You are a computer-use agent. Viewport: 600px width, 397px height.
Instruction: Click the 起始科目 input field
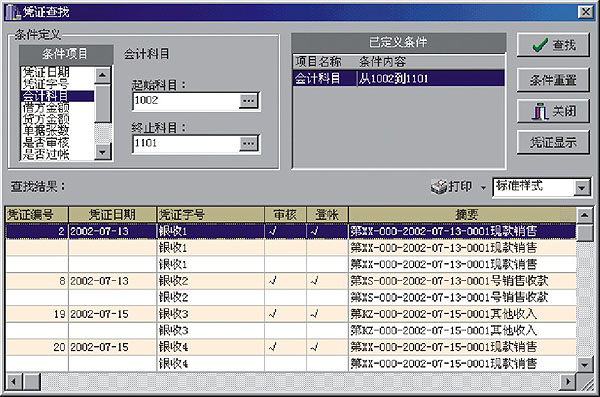[x=186, y=101]
